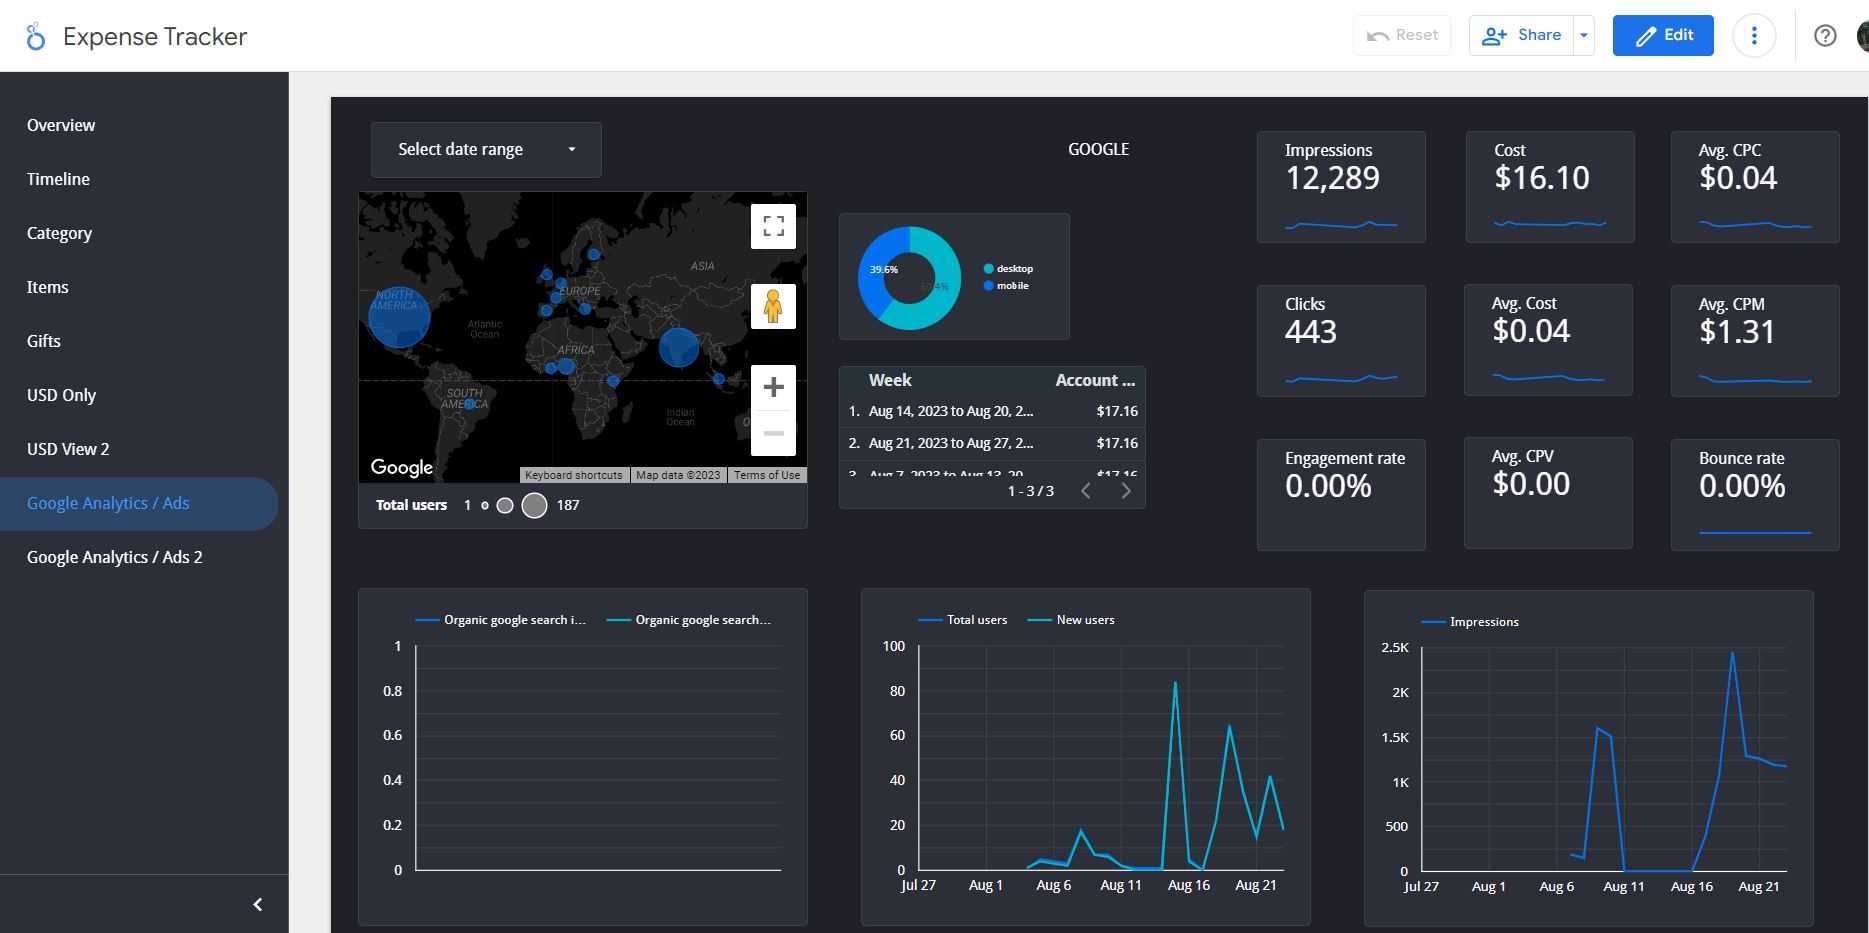Click the Avg. CPV $0.00 scorecard
Screen dimensions: 1869x933
[1548, 493]
